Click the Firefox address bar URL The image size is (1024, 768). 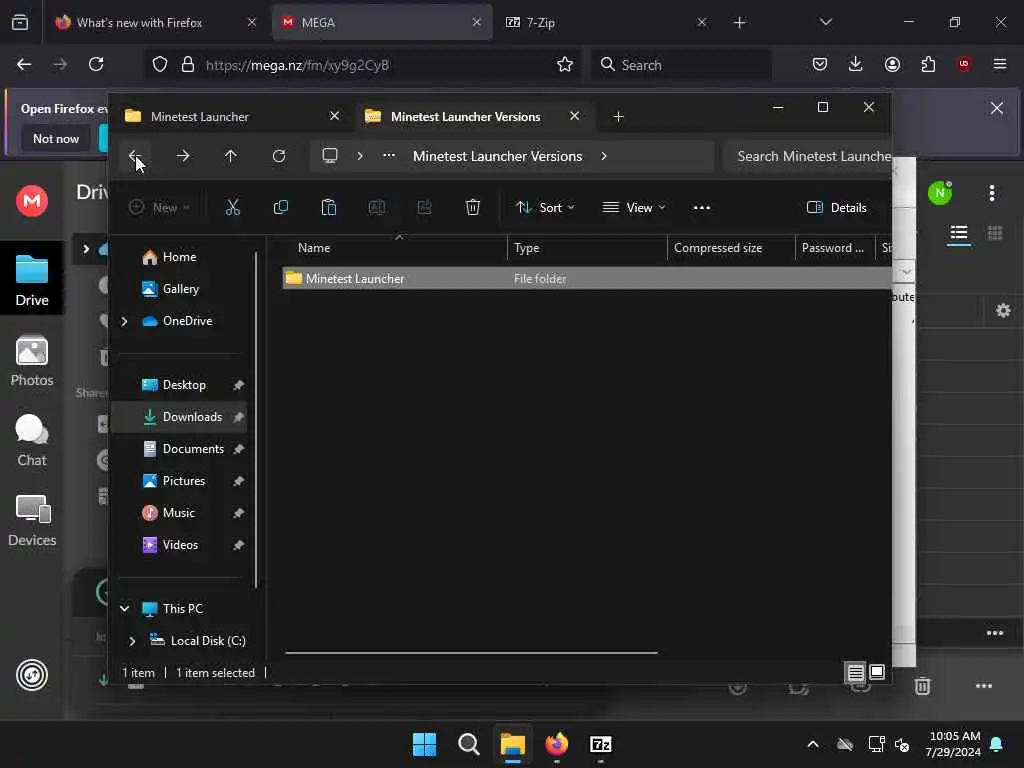click(297, 65)
